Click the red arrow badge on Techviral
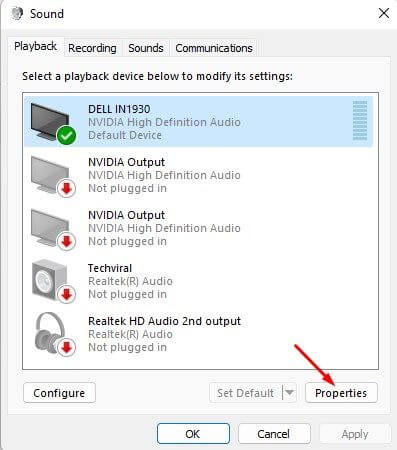This screenshot has width=397, height=450. point(67,294)
